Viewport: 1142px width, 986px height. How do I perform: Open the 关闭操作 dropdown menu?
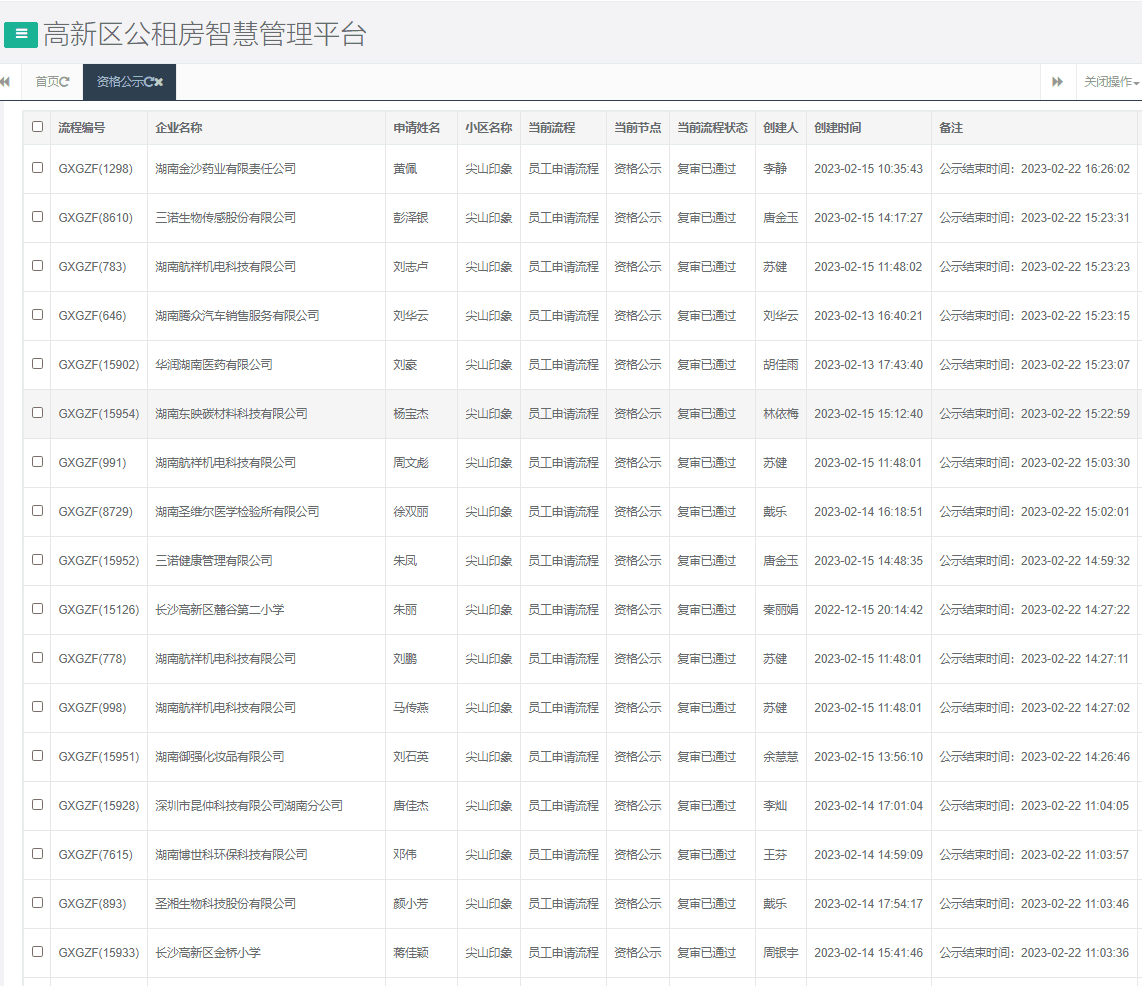(1111, 82)
